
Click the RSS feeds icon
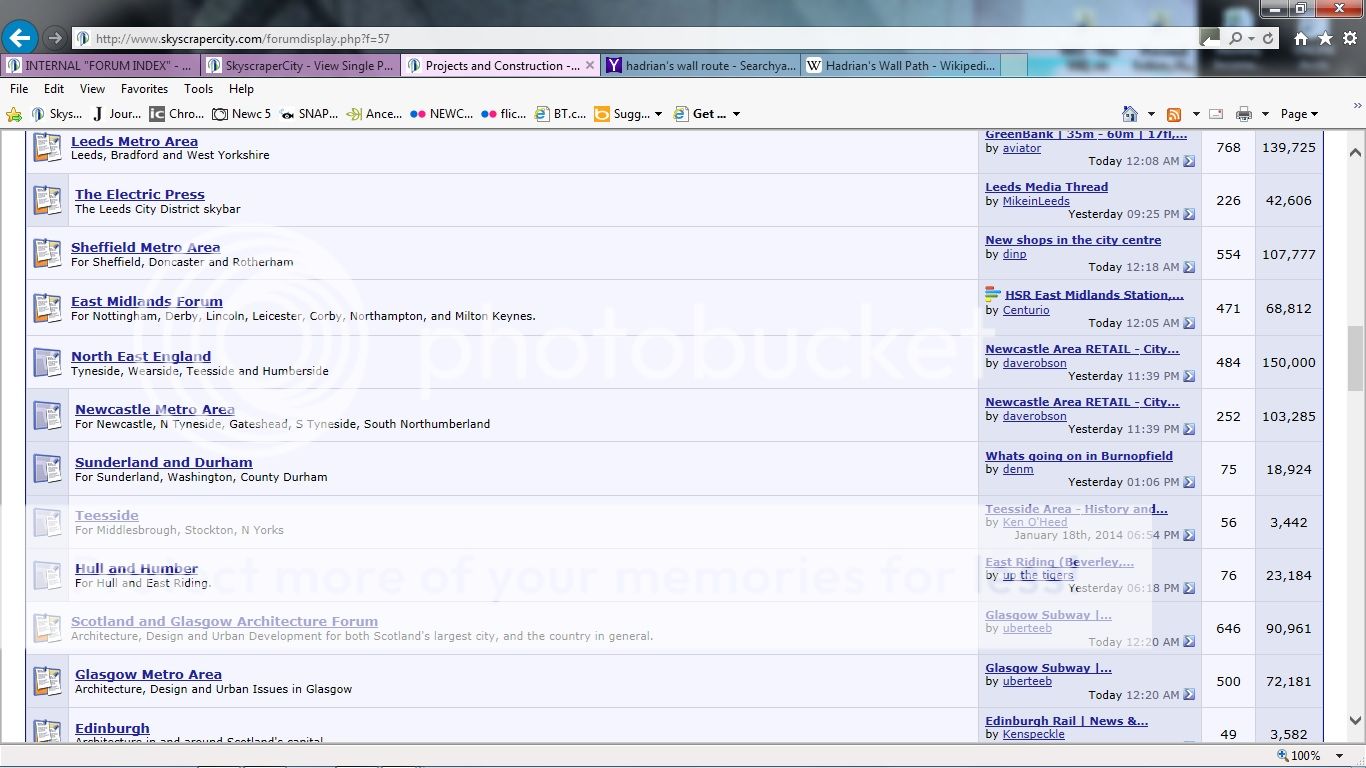click(1174, 114)
